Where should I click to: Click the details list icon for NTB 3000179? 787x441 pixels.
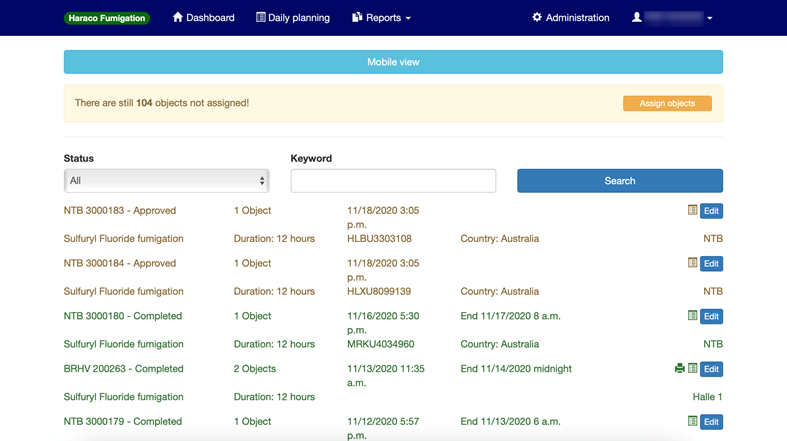pos(692,422)
